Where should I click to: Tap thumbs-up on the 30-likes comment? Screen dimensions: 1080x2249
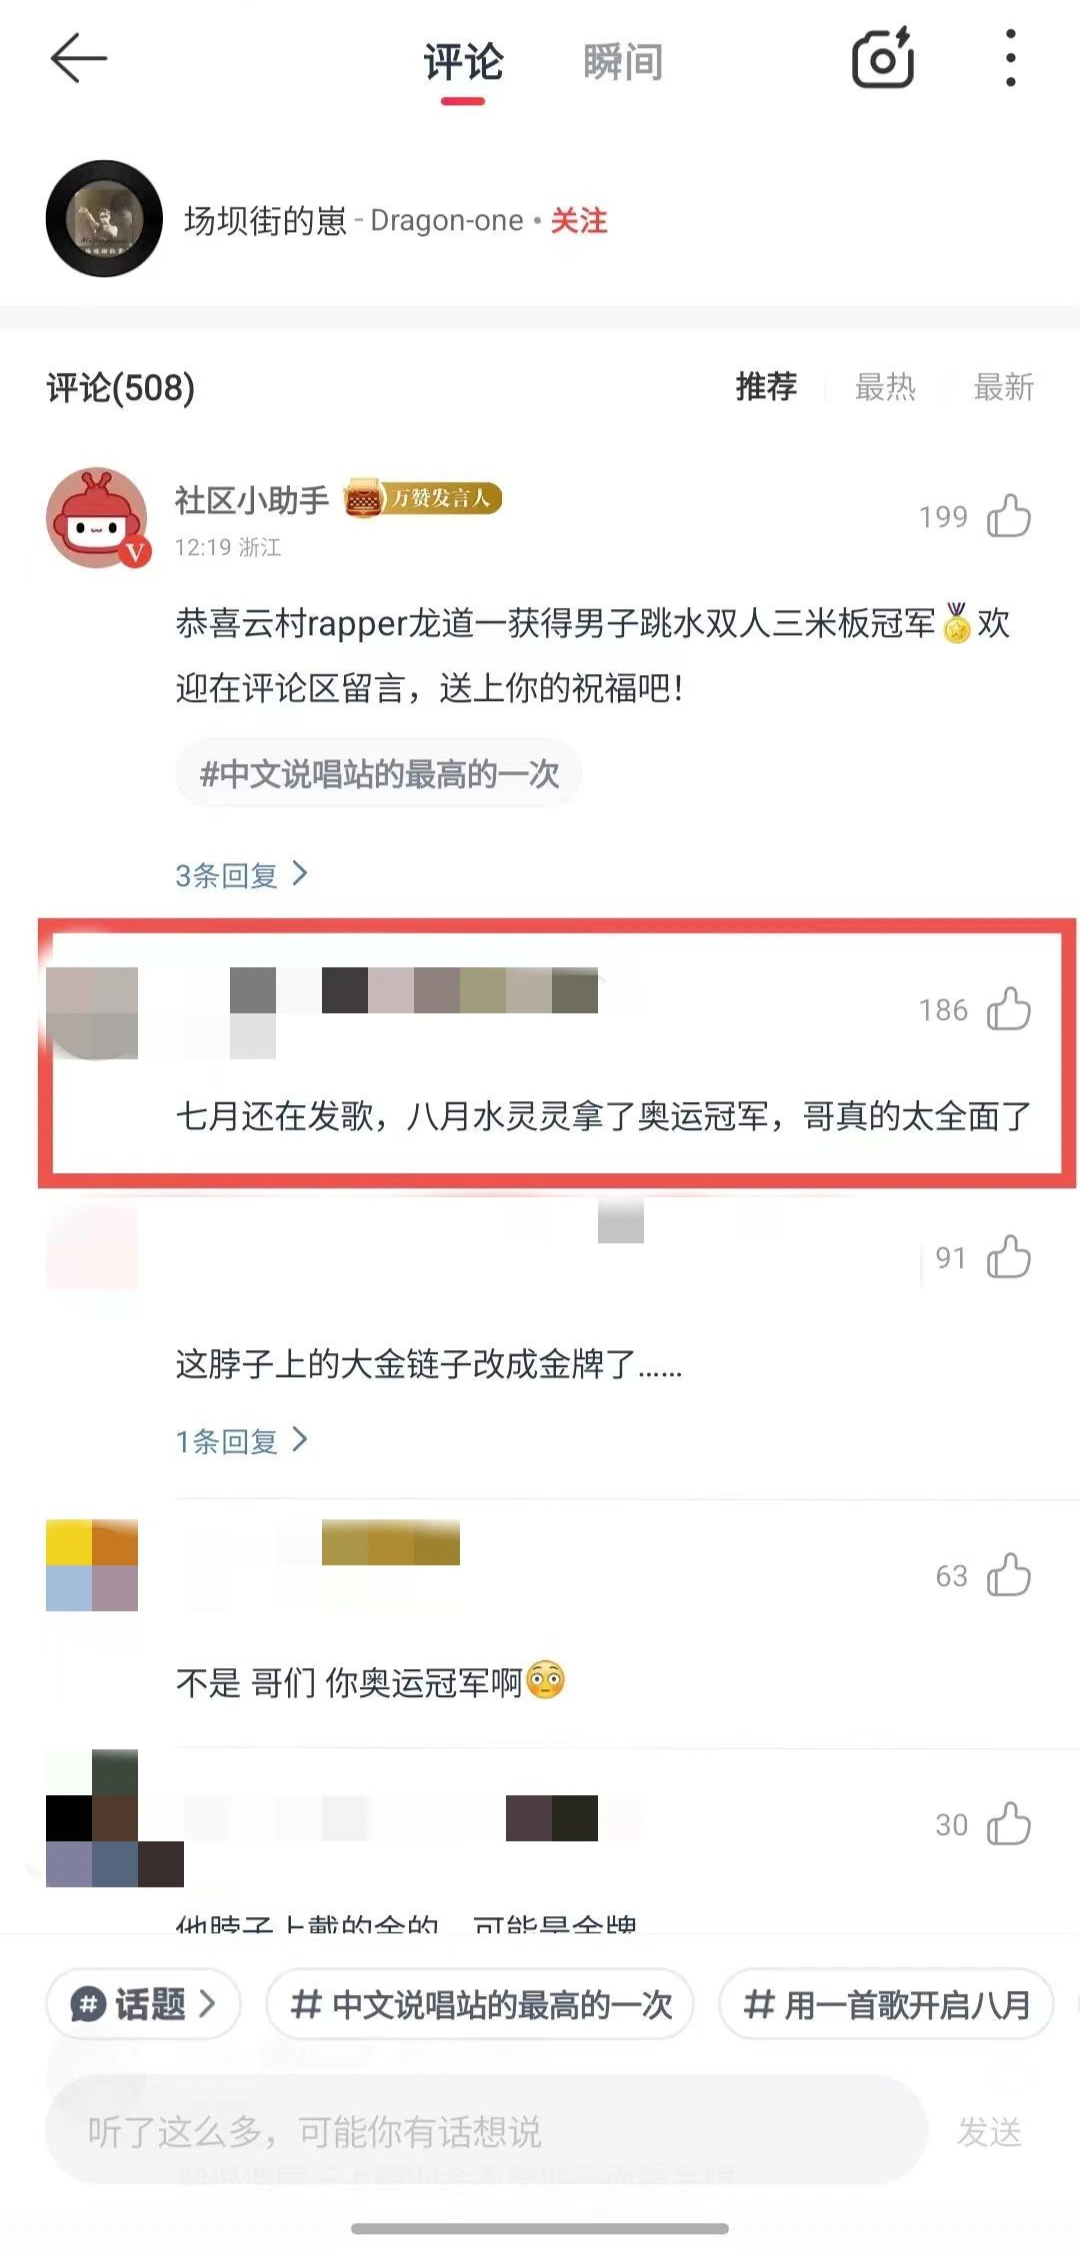(1008, 1824)
